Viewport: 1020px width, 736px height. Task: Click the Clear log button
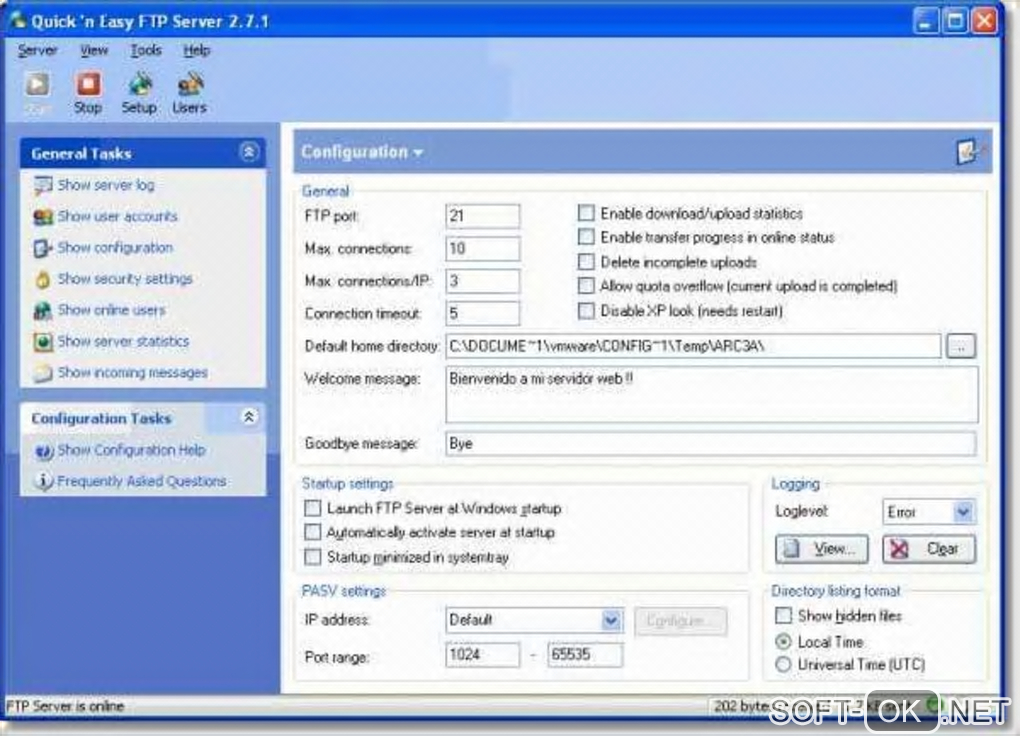click(x=929, y=549)
